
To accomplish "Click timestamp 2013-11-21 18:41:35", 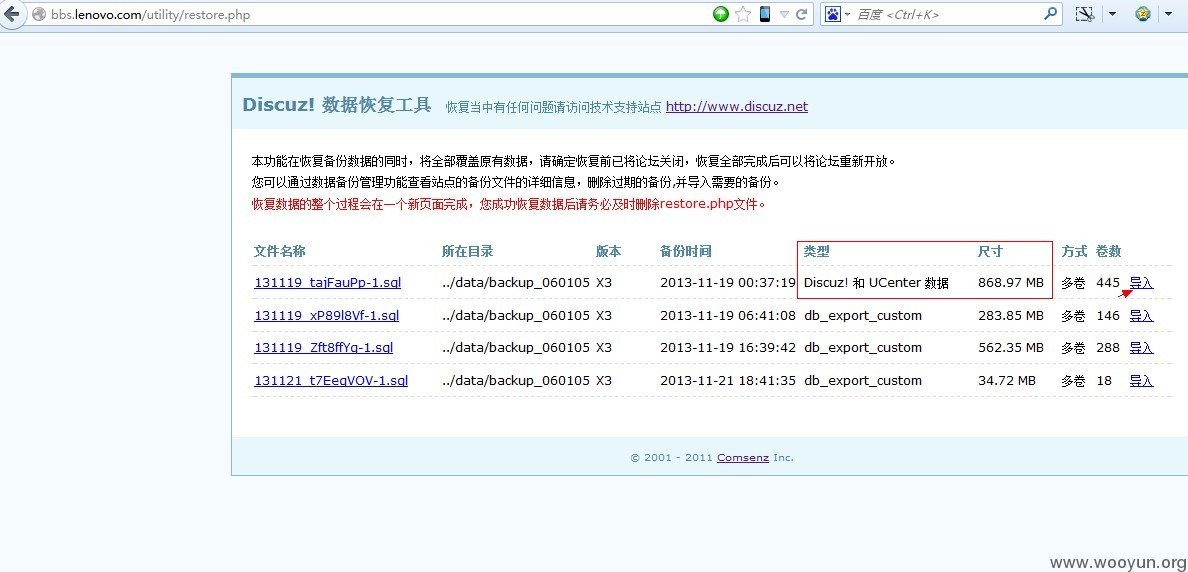I will (728, 380).
